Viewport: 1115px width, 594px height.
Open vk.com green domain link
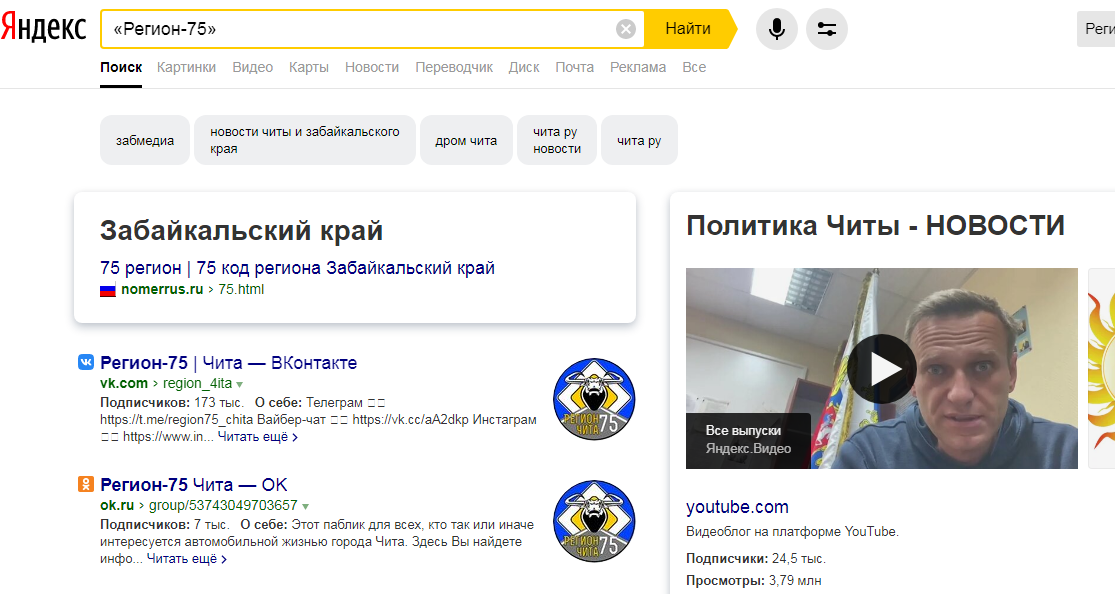(x=124, y=383)
